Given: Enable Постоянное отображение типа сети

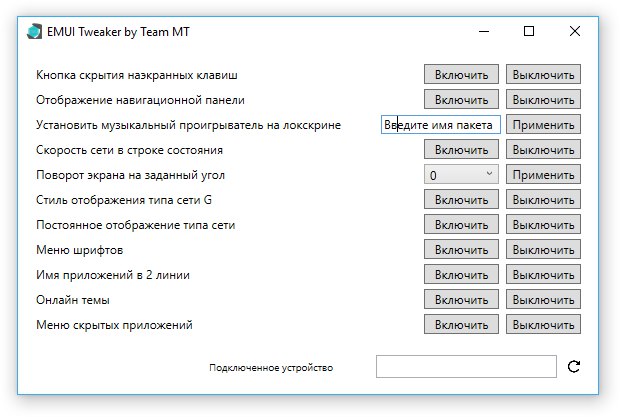Looking at the screenshot, I should pyautogui.click(x=461, y=225).
